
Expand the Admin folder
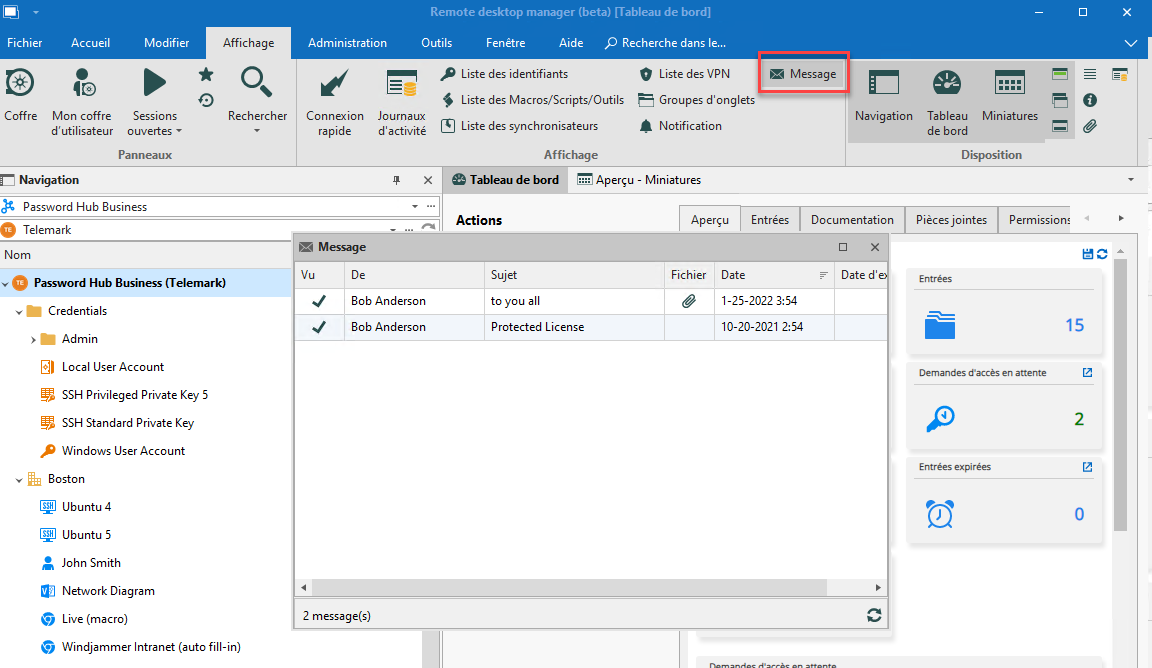coord(34,339)
